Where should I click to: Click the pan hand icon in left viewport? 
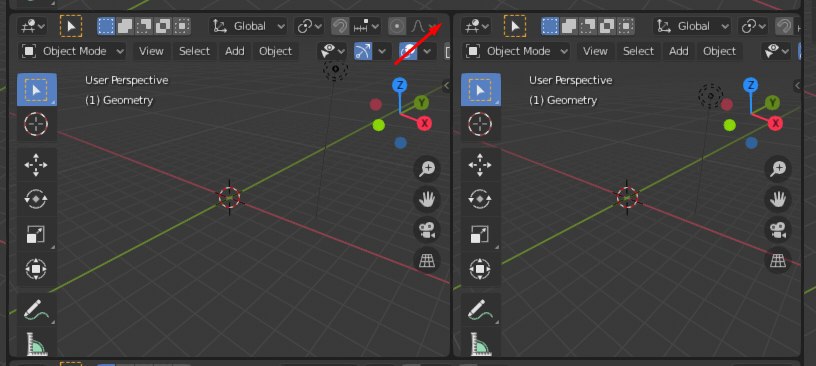pyautogui.click(x=427, y=199)
